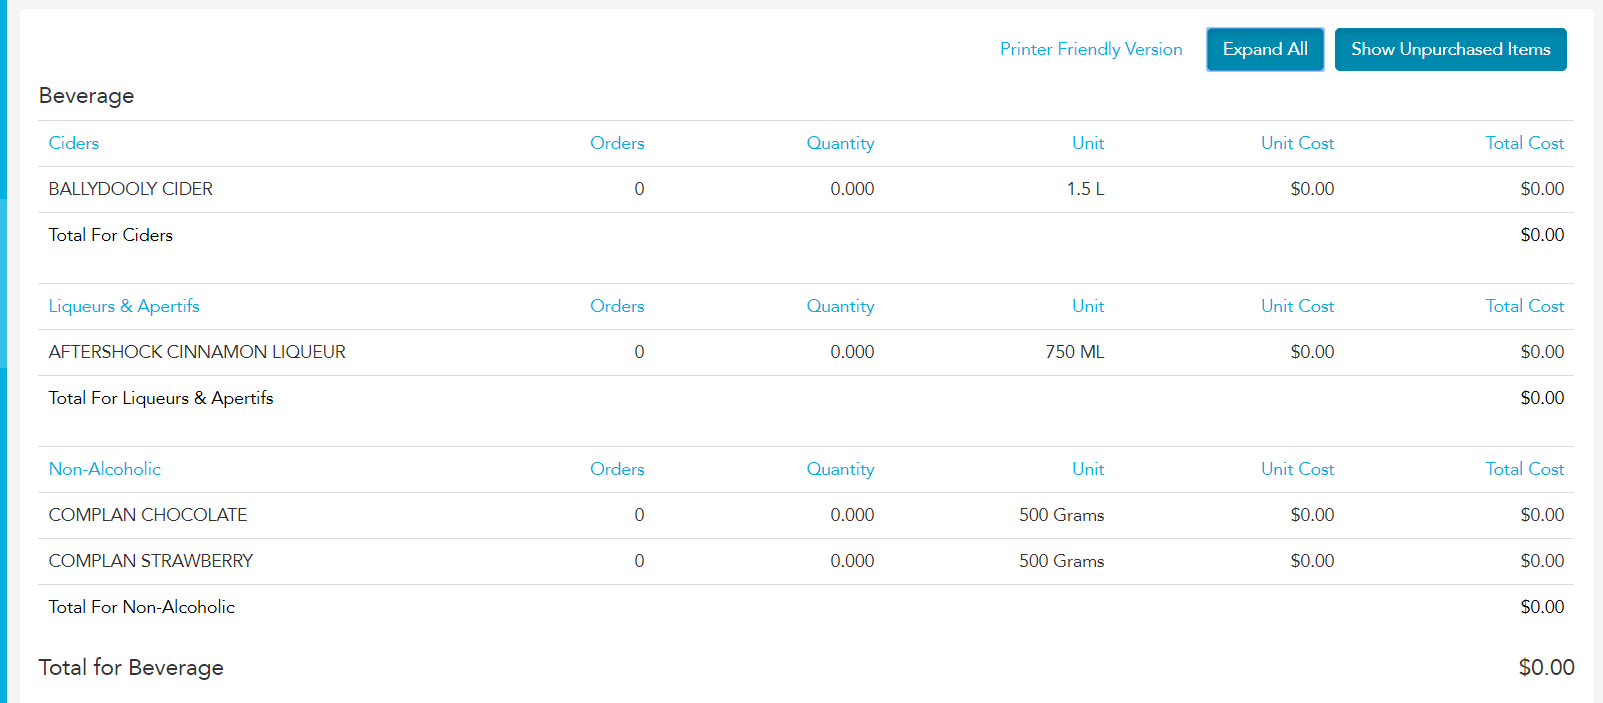Click Total For Liqueurs & Apertifs label

coord(161,398)
